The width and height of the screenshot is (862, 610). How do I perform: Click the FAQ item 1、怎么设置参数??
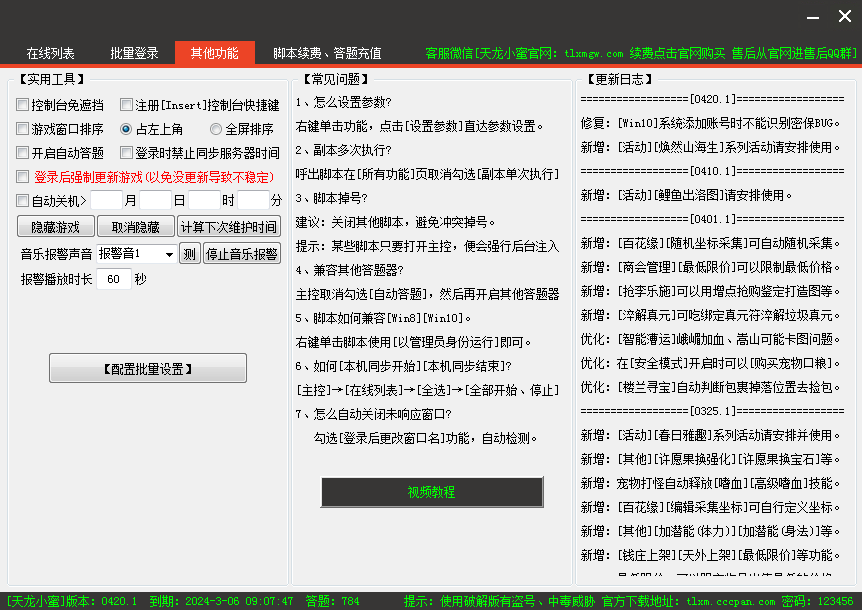(x=344, y=102)
